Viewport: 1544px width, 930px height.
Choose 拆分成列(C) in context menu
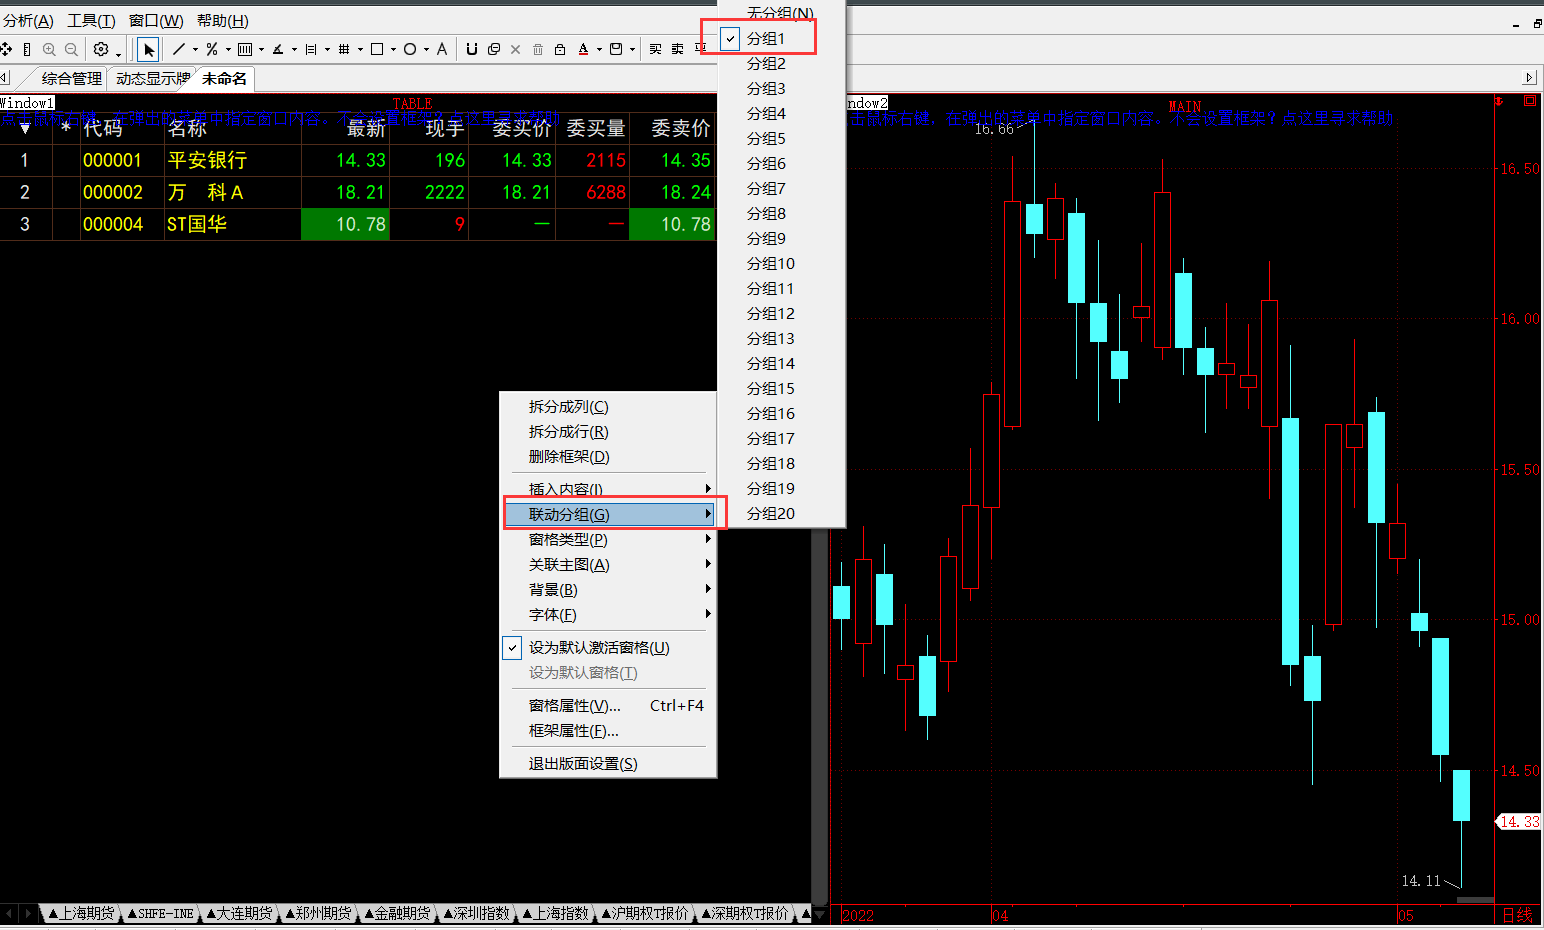(608, 407)
